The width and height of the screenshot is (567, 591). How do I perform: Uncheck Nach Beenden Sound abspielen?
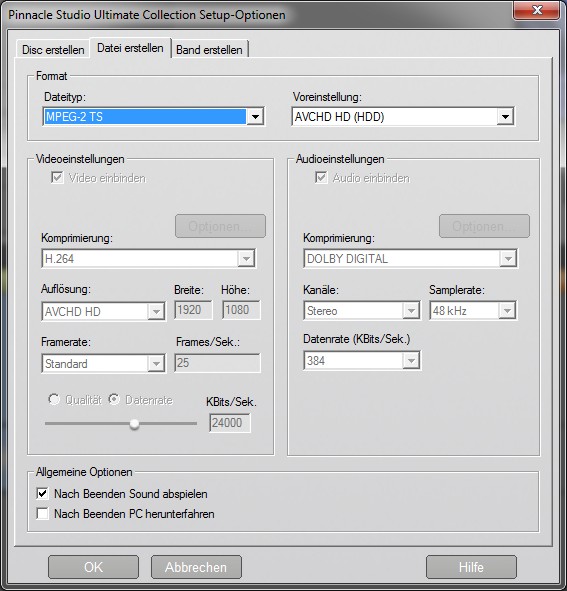click(x=42, y=493)
